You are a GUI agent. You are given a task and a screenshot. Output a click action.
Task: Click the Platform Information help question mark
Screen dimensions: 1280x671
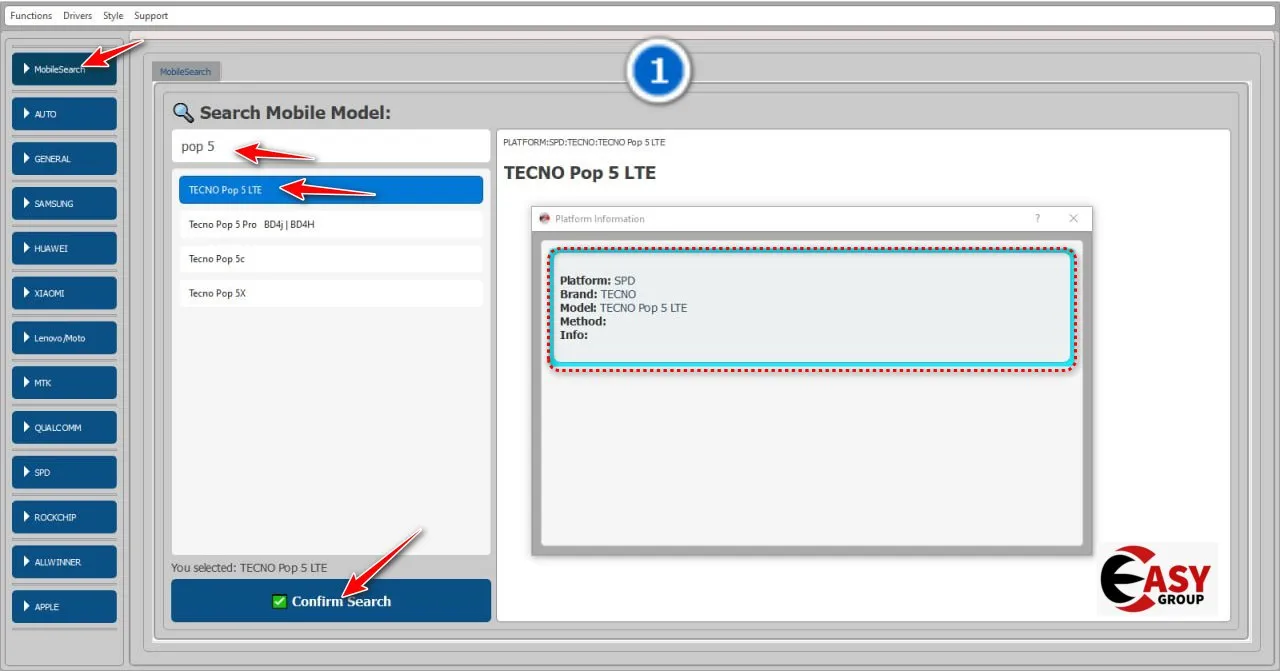click(x=1036, y=218)
